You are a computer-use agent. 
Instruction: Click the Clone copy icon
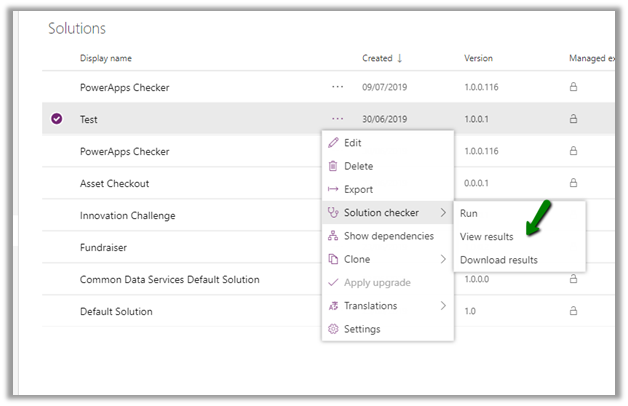click(x=334, y=259)
